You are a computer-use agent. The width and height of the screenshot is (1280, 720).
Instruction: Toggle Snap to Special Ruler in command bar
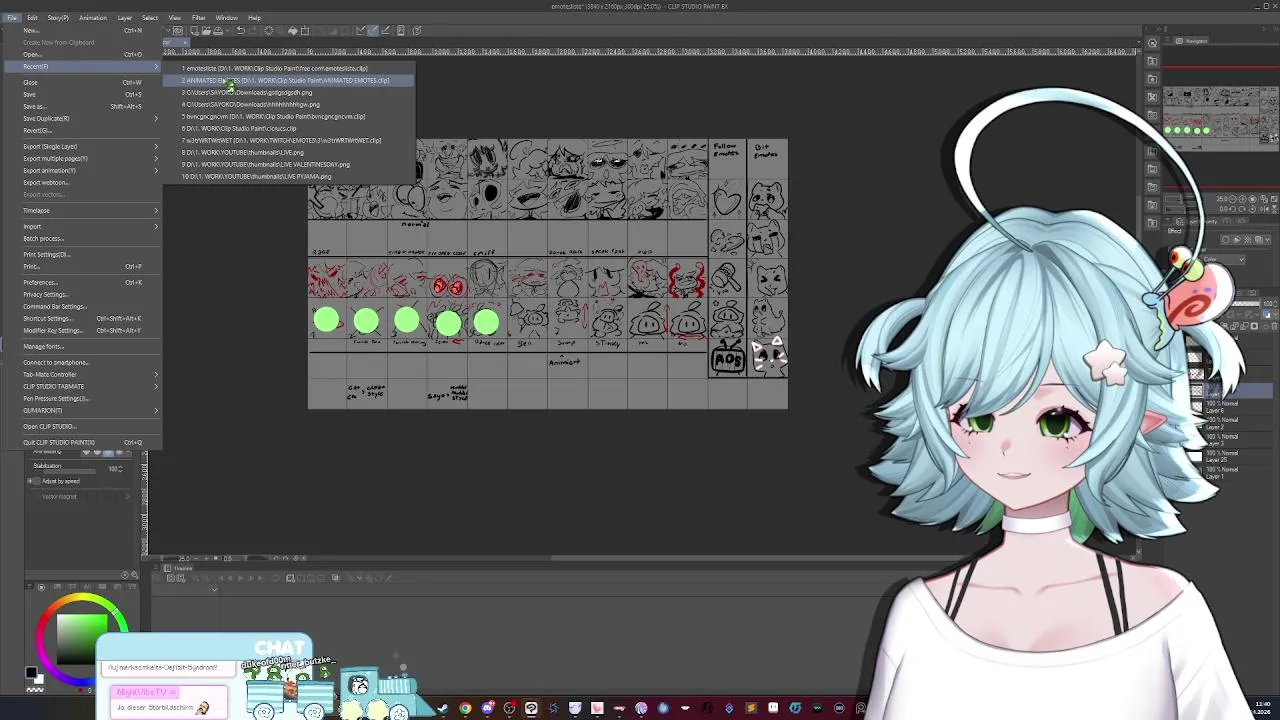point(373,30)
